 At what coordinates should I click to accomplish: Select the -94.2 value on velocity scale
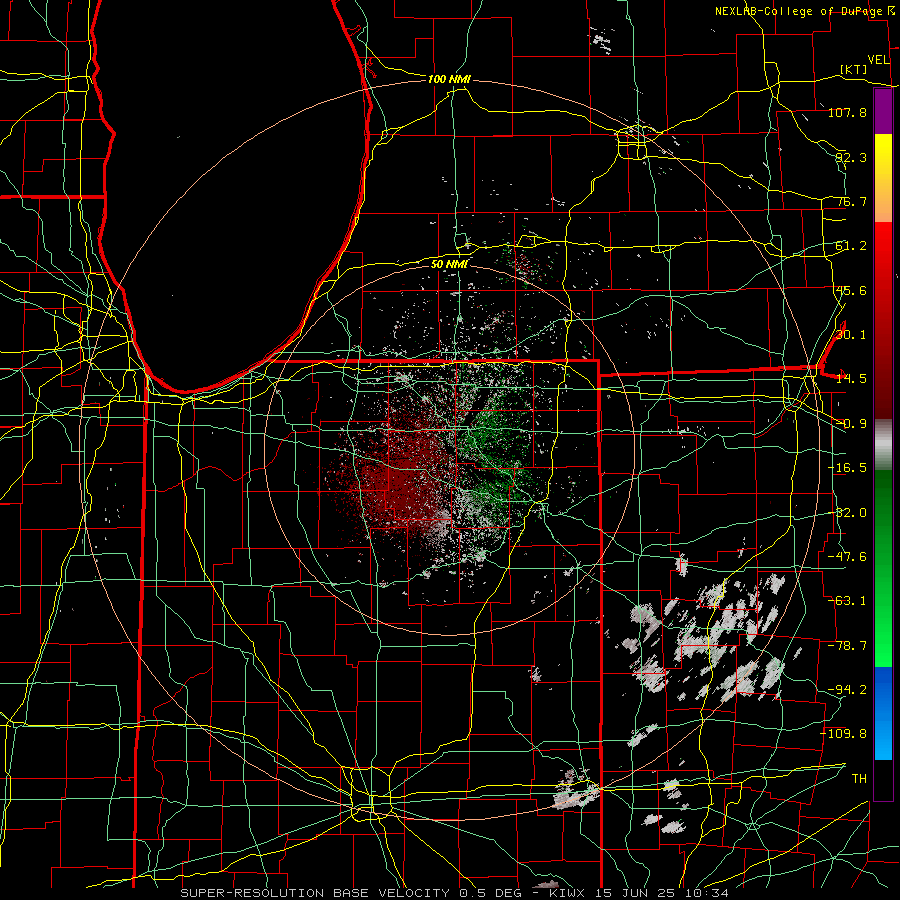[x=847, y=690]
